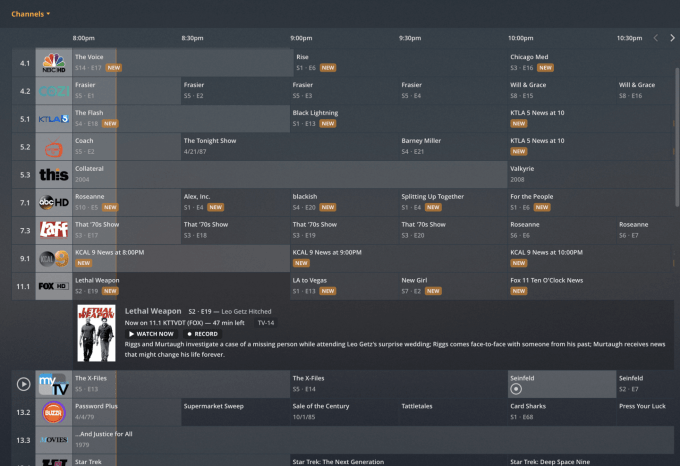Select Star Trek: The Next Generation
This screenshot has height=466, width=680.
(399, 460)
